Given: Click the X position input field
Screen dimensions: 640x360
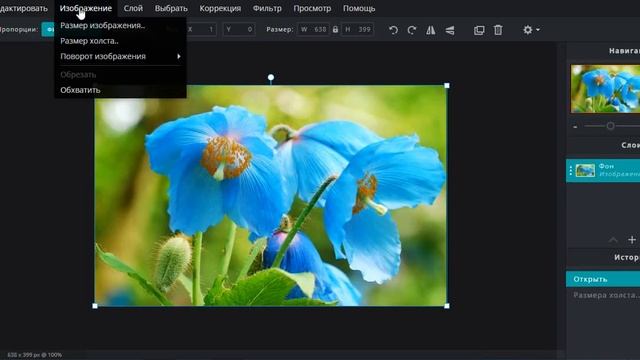Looking at the screenshot, I should tap(200, 29).
